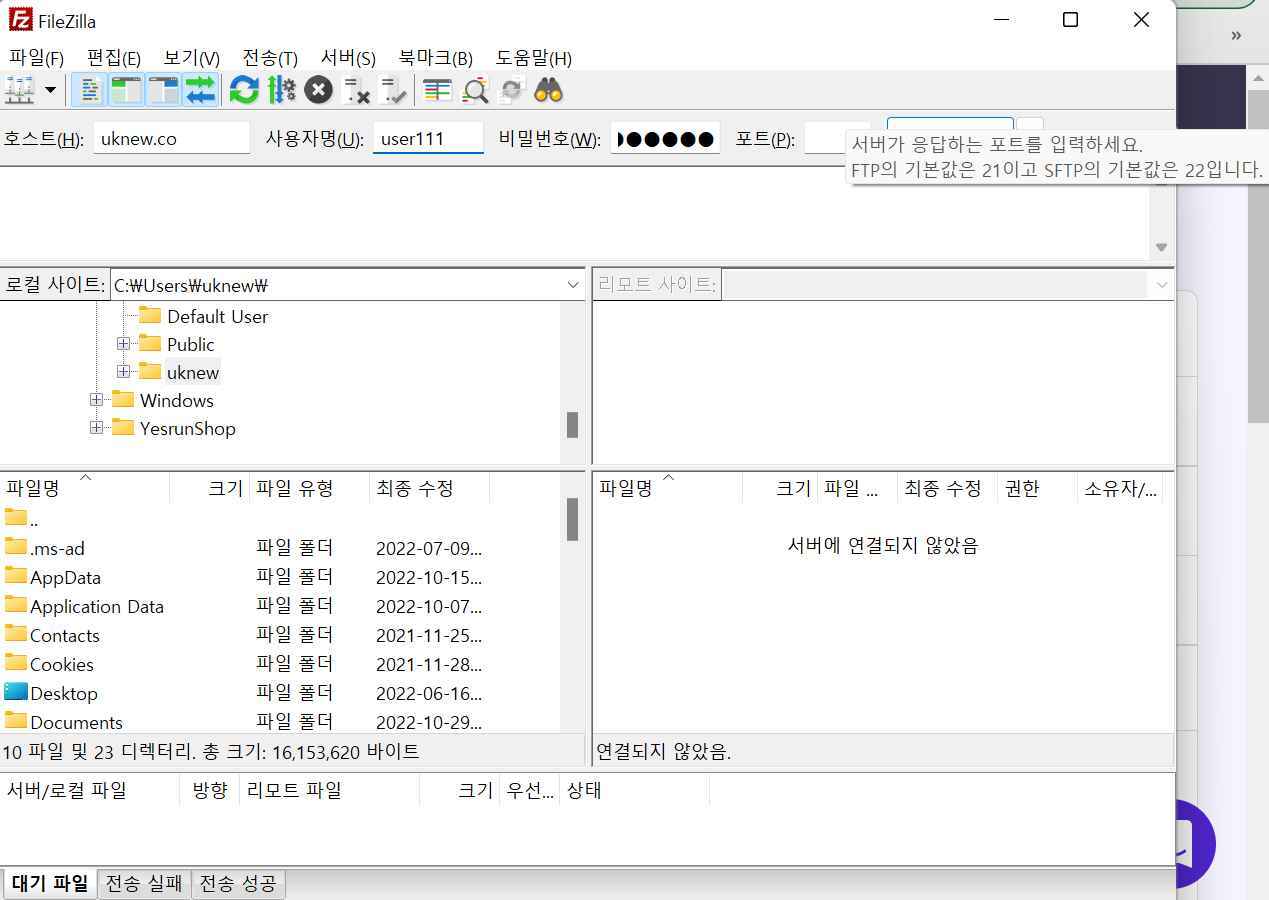
Task: Sort local list by 파일명 column
Action: 85,488
